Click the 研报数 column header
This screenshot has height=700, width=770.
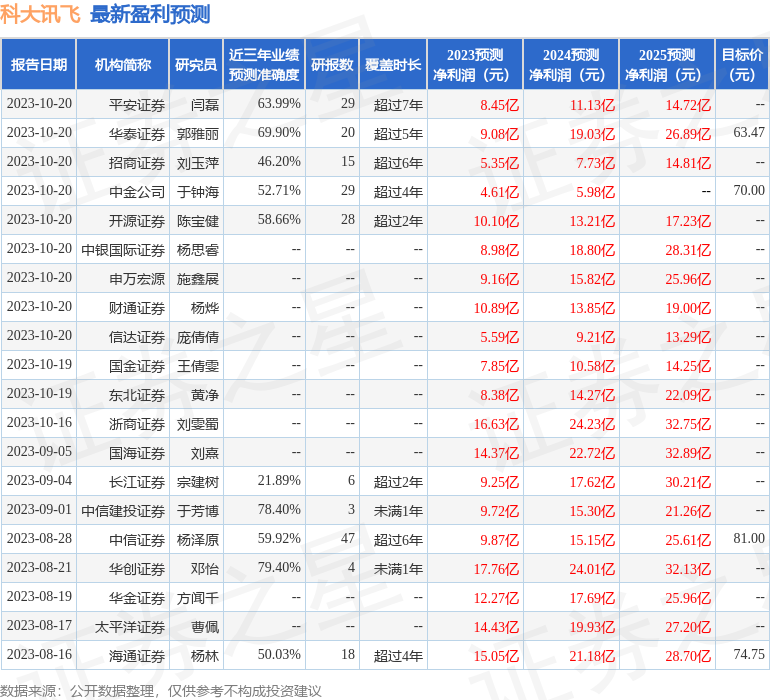pyautogui.click(x=332, y=64)
